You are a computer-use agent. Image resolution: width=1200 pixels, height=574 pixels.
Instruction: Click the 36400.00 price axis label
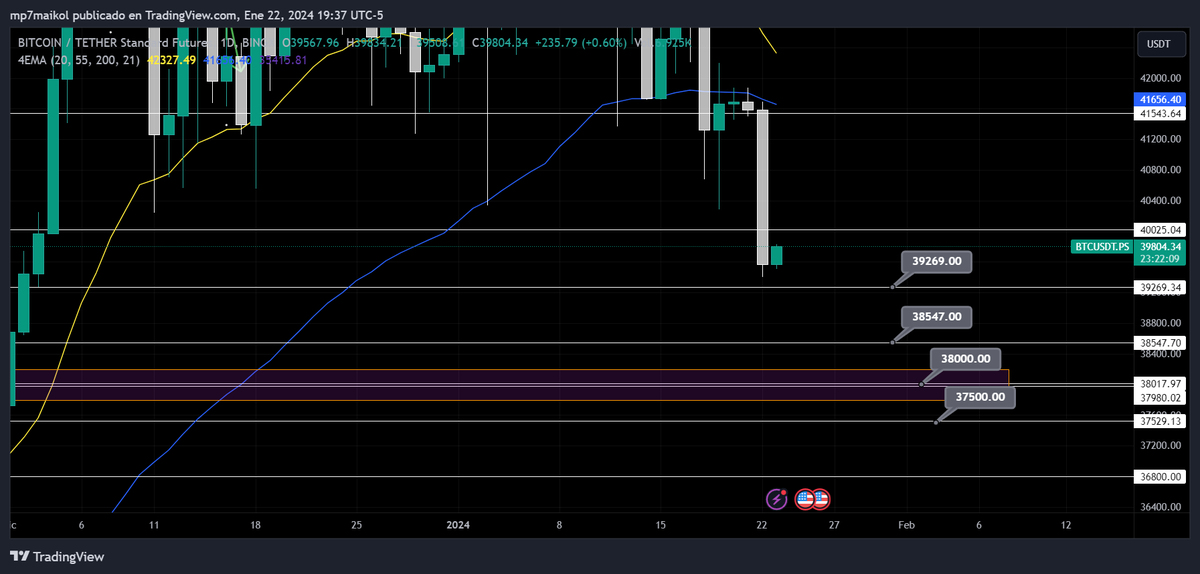1160,507
